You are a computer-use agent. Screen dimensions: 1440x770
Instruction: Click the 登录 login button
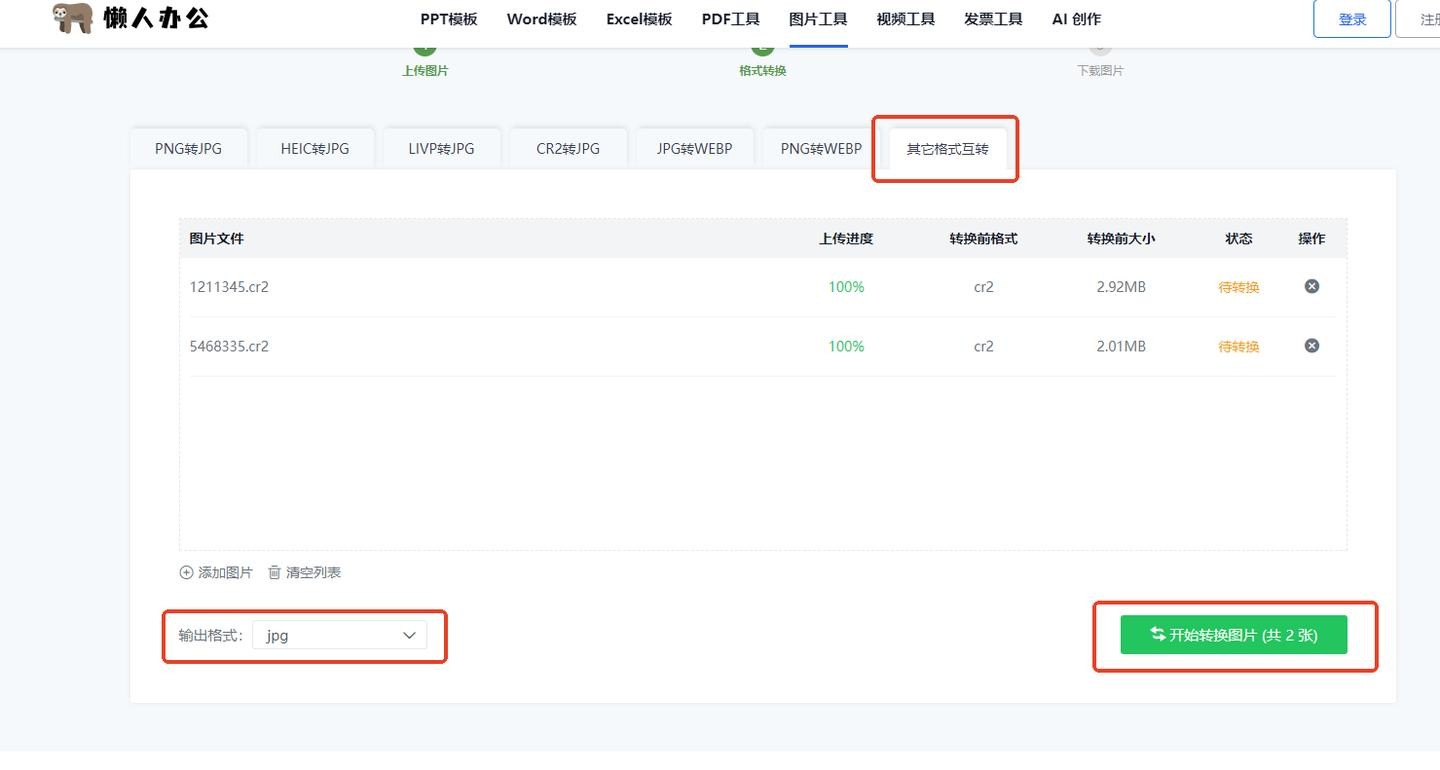pyautogui.click(x=1352, y=19)
